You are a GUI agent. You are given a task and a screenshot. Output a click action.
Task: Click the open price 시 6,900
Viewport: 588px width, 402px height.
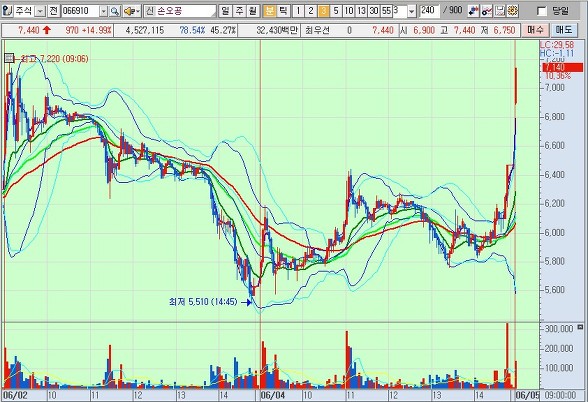[417, 30]
